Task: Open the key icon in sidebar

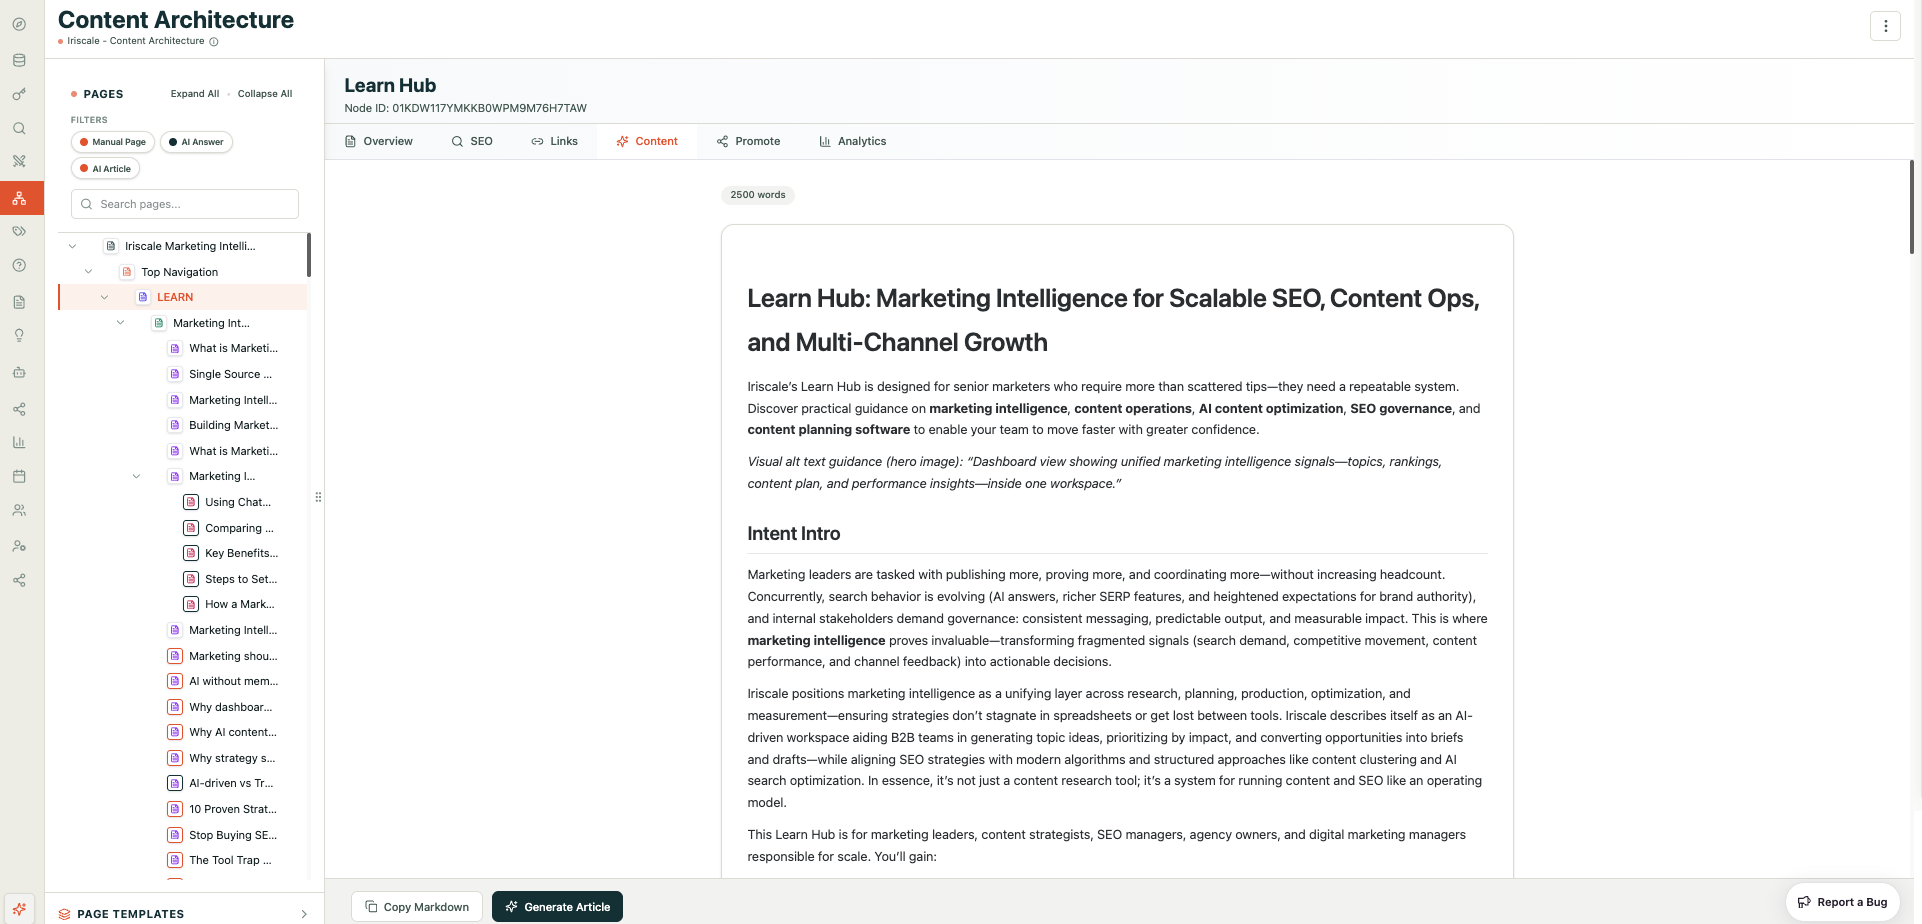Action: 19,94
